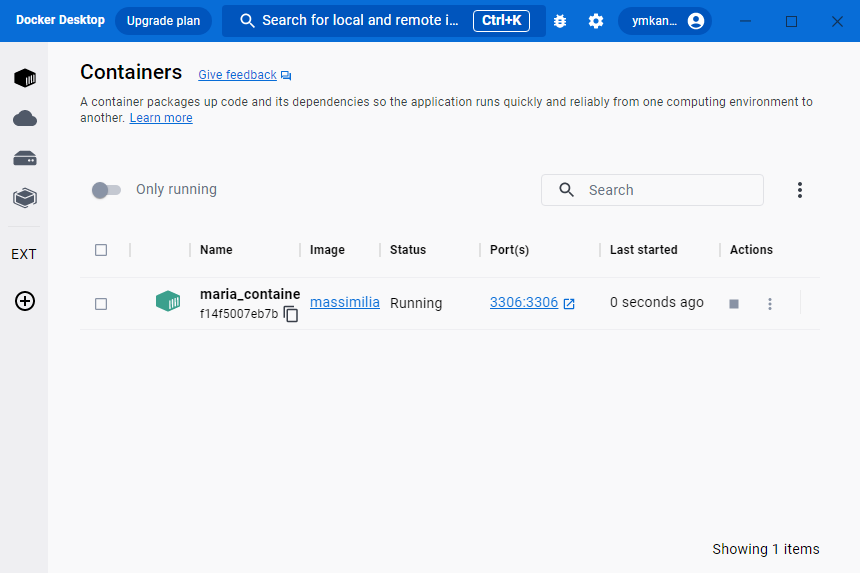Sort by the Name column header
This screenshot has height=573, width=860.
pos(216,250)
